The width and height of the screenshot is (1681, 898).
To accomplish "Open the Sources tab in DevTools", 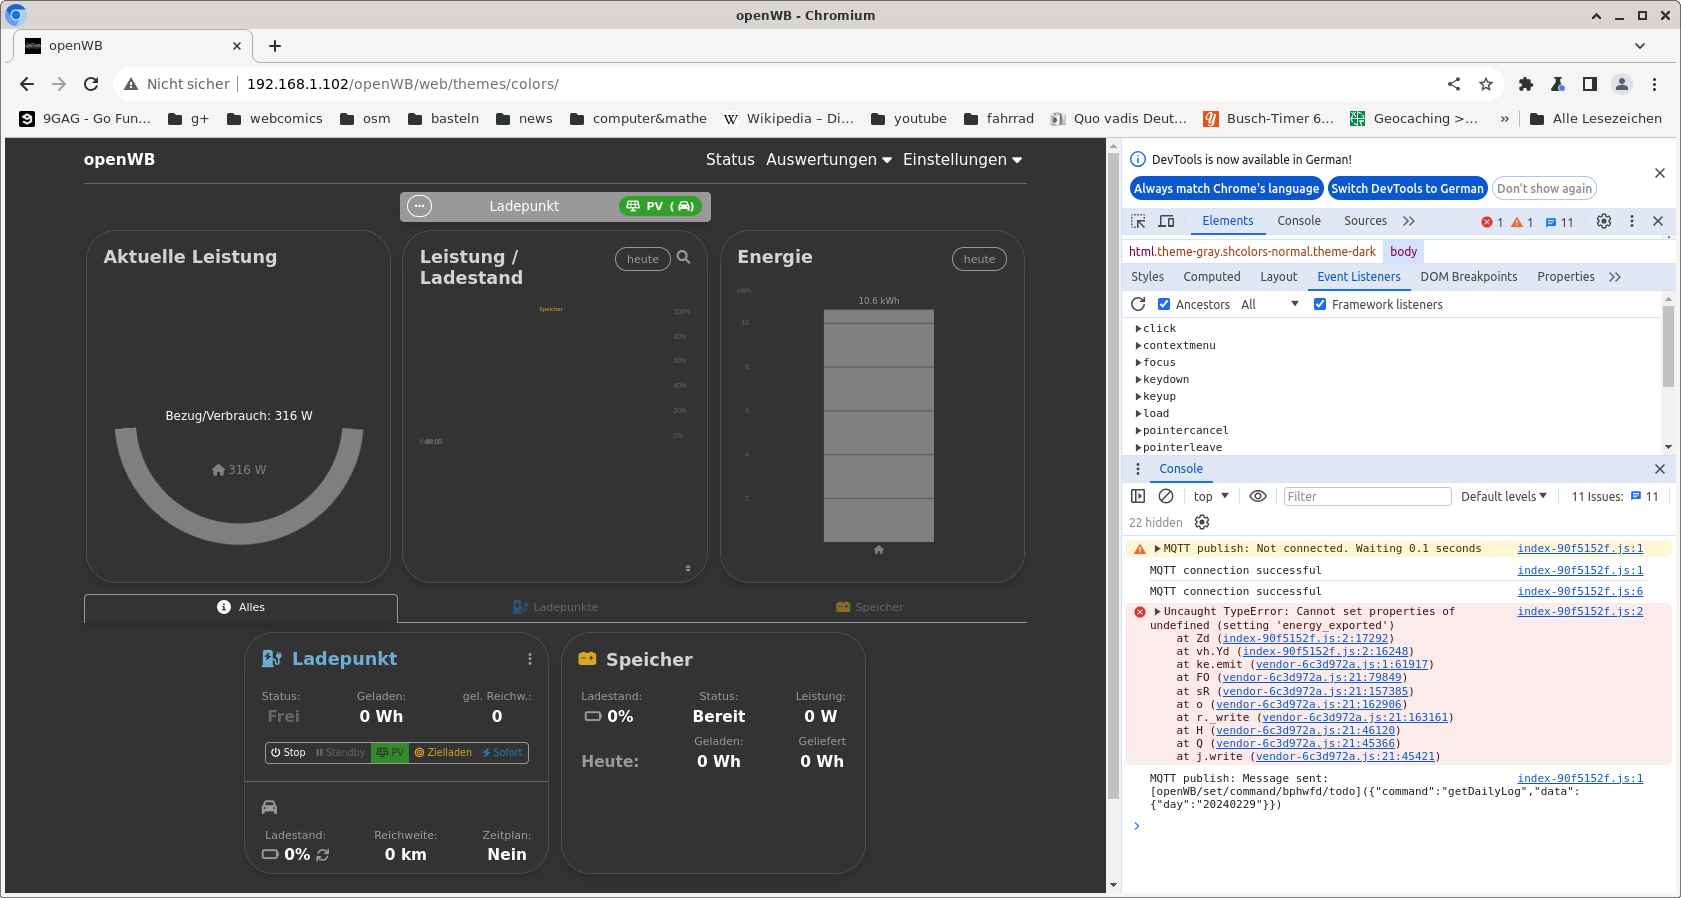I will pyautogui.click(x=1365, y=221).
